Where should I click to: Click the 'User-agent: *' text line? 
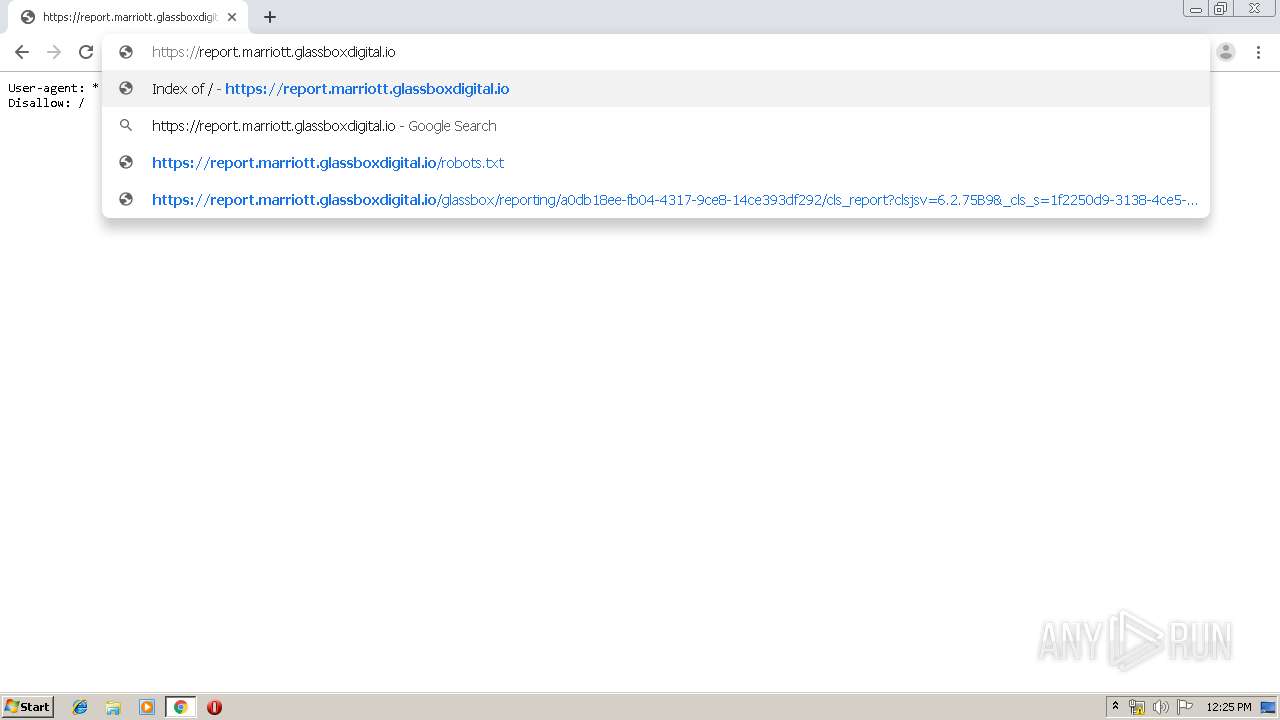(53, 88)
